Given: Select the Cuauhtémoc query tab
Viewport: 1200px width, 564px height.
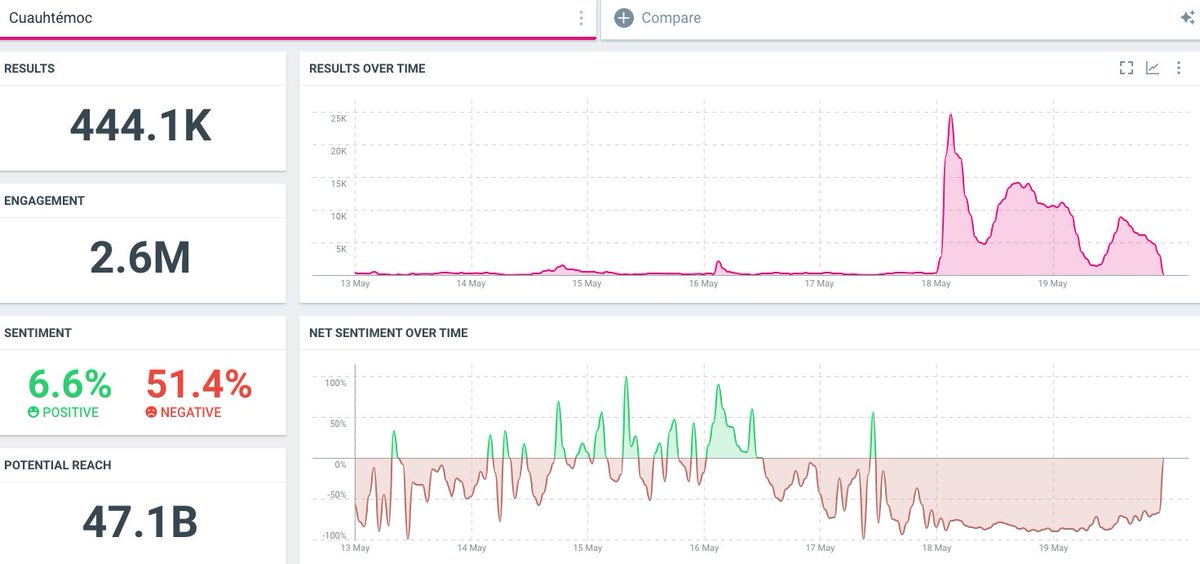Looking at the screenshot, I should (298, 18).
